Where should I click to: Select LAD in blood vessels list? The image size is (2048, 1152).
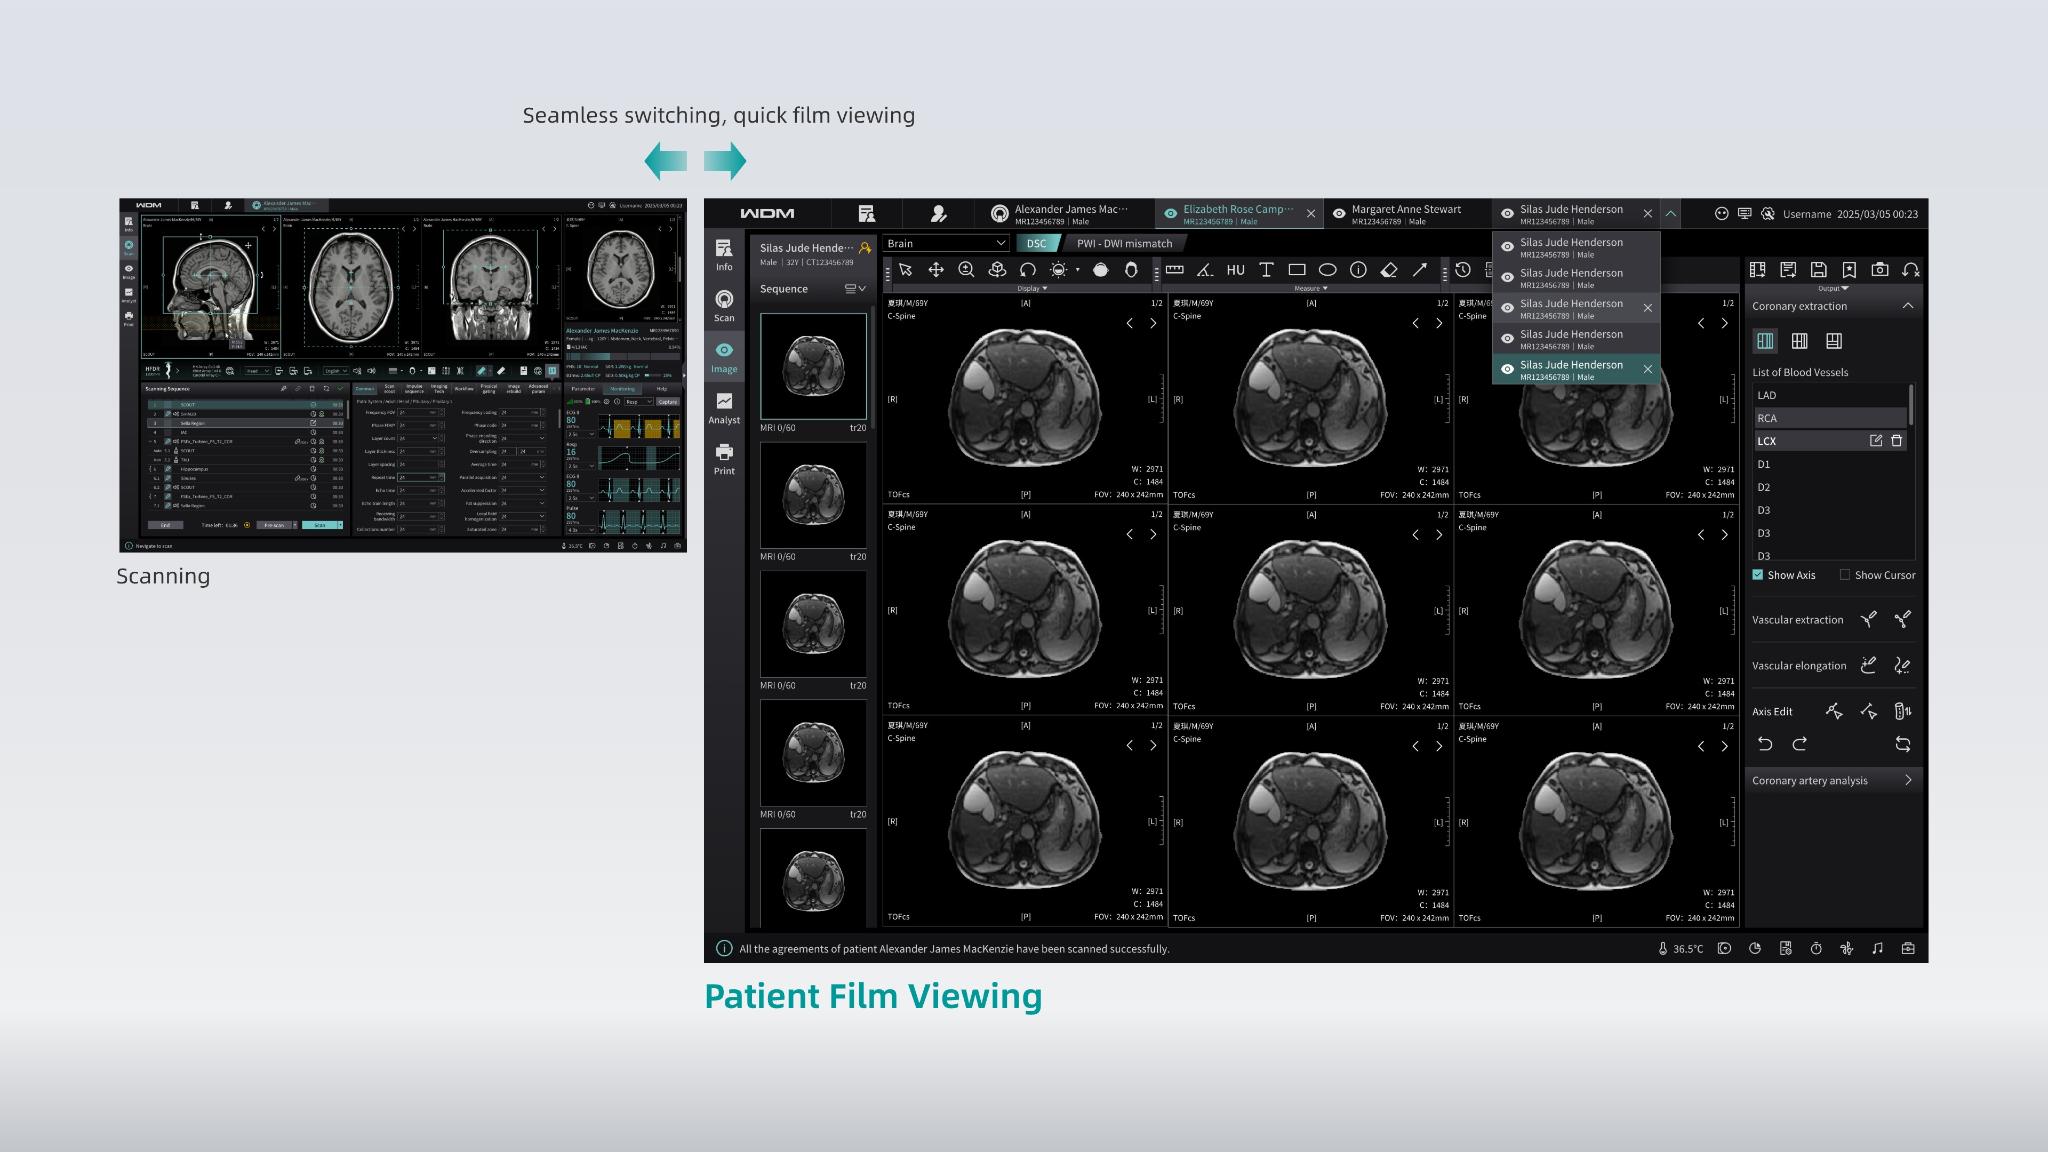coord(1830,395)
